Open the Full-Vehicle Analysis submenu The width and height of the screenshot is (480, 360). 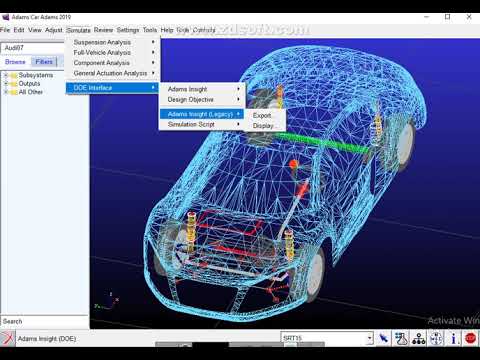[112, 53]
